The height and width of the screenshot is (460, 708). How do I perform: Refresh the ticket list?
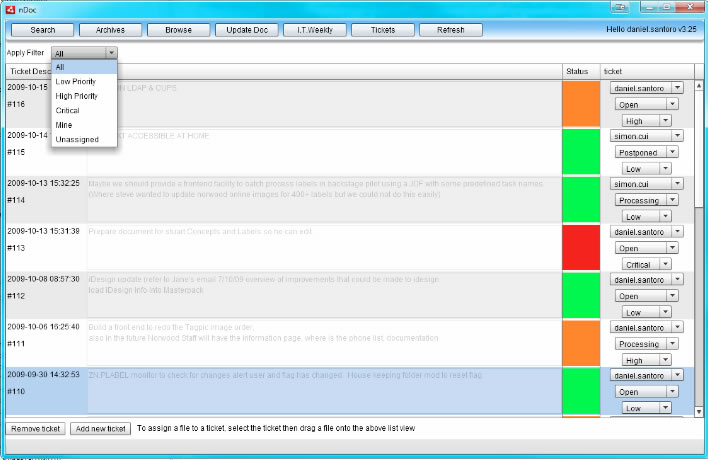450,30
